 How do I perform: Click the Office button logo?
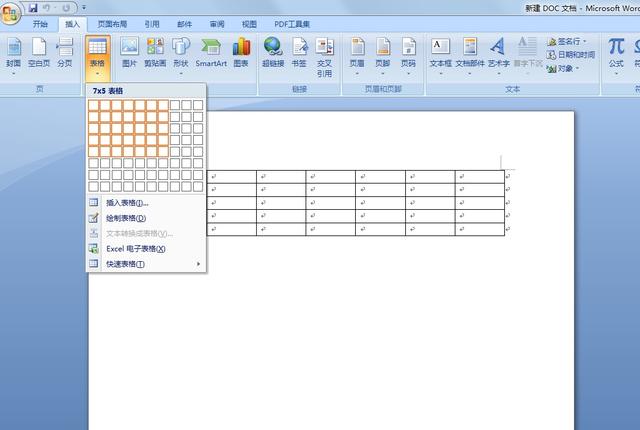[x=10, y=13]
